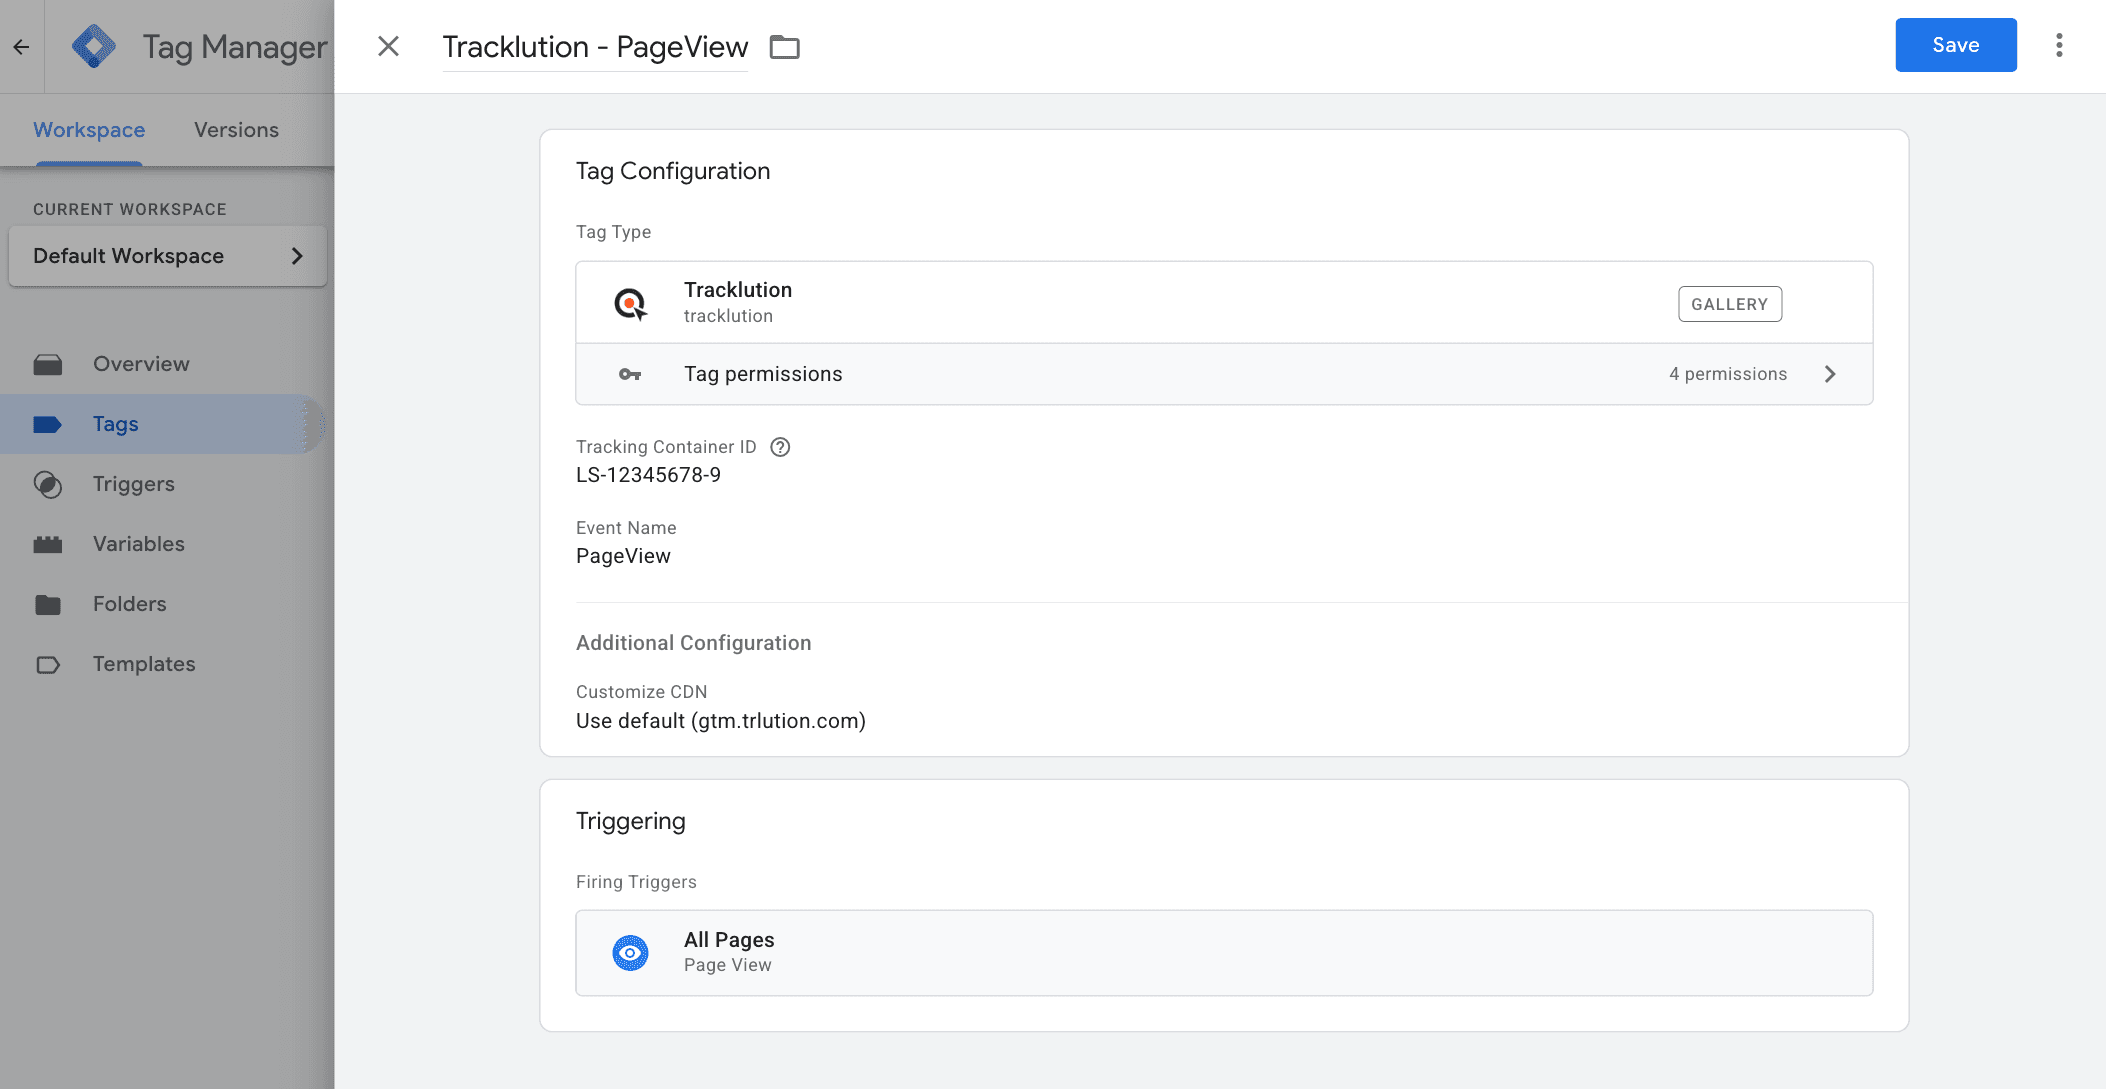
Task: Edit the tag name Tracklution - PageView
Action: tap(595, 47)
